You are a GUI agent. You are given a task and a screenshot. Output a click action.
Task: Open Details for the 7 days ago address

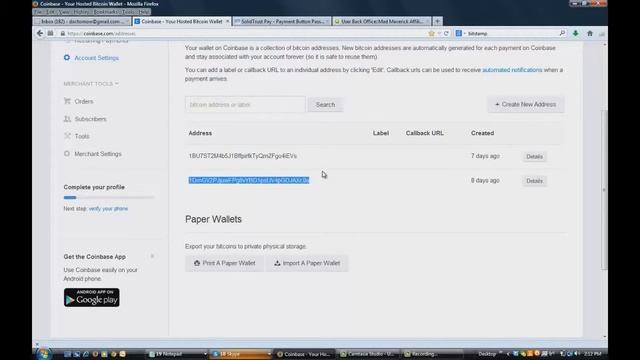pyautogui.click(x=534, y=156)
